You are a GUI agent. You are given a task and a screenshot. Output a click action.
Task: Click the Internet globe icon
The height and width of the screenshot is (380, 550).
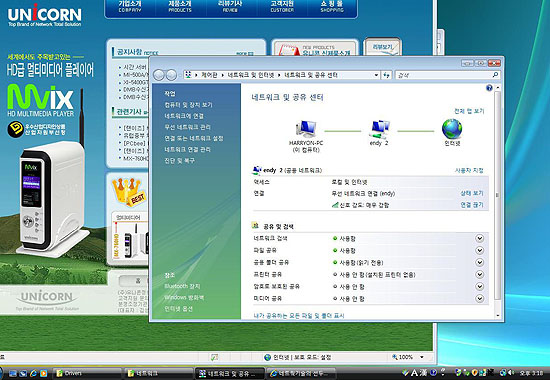tap(452, 129)
